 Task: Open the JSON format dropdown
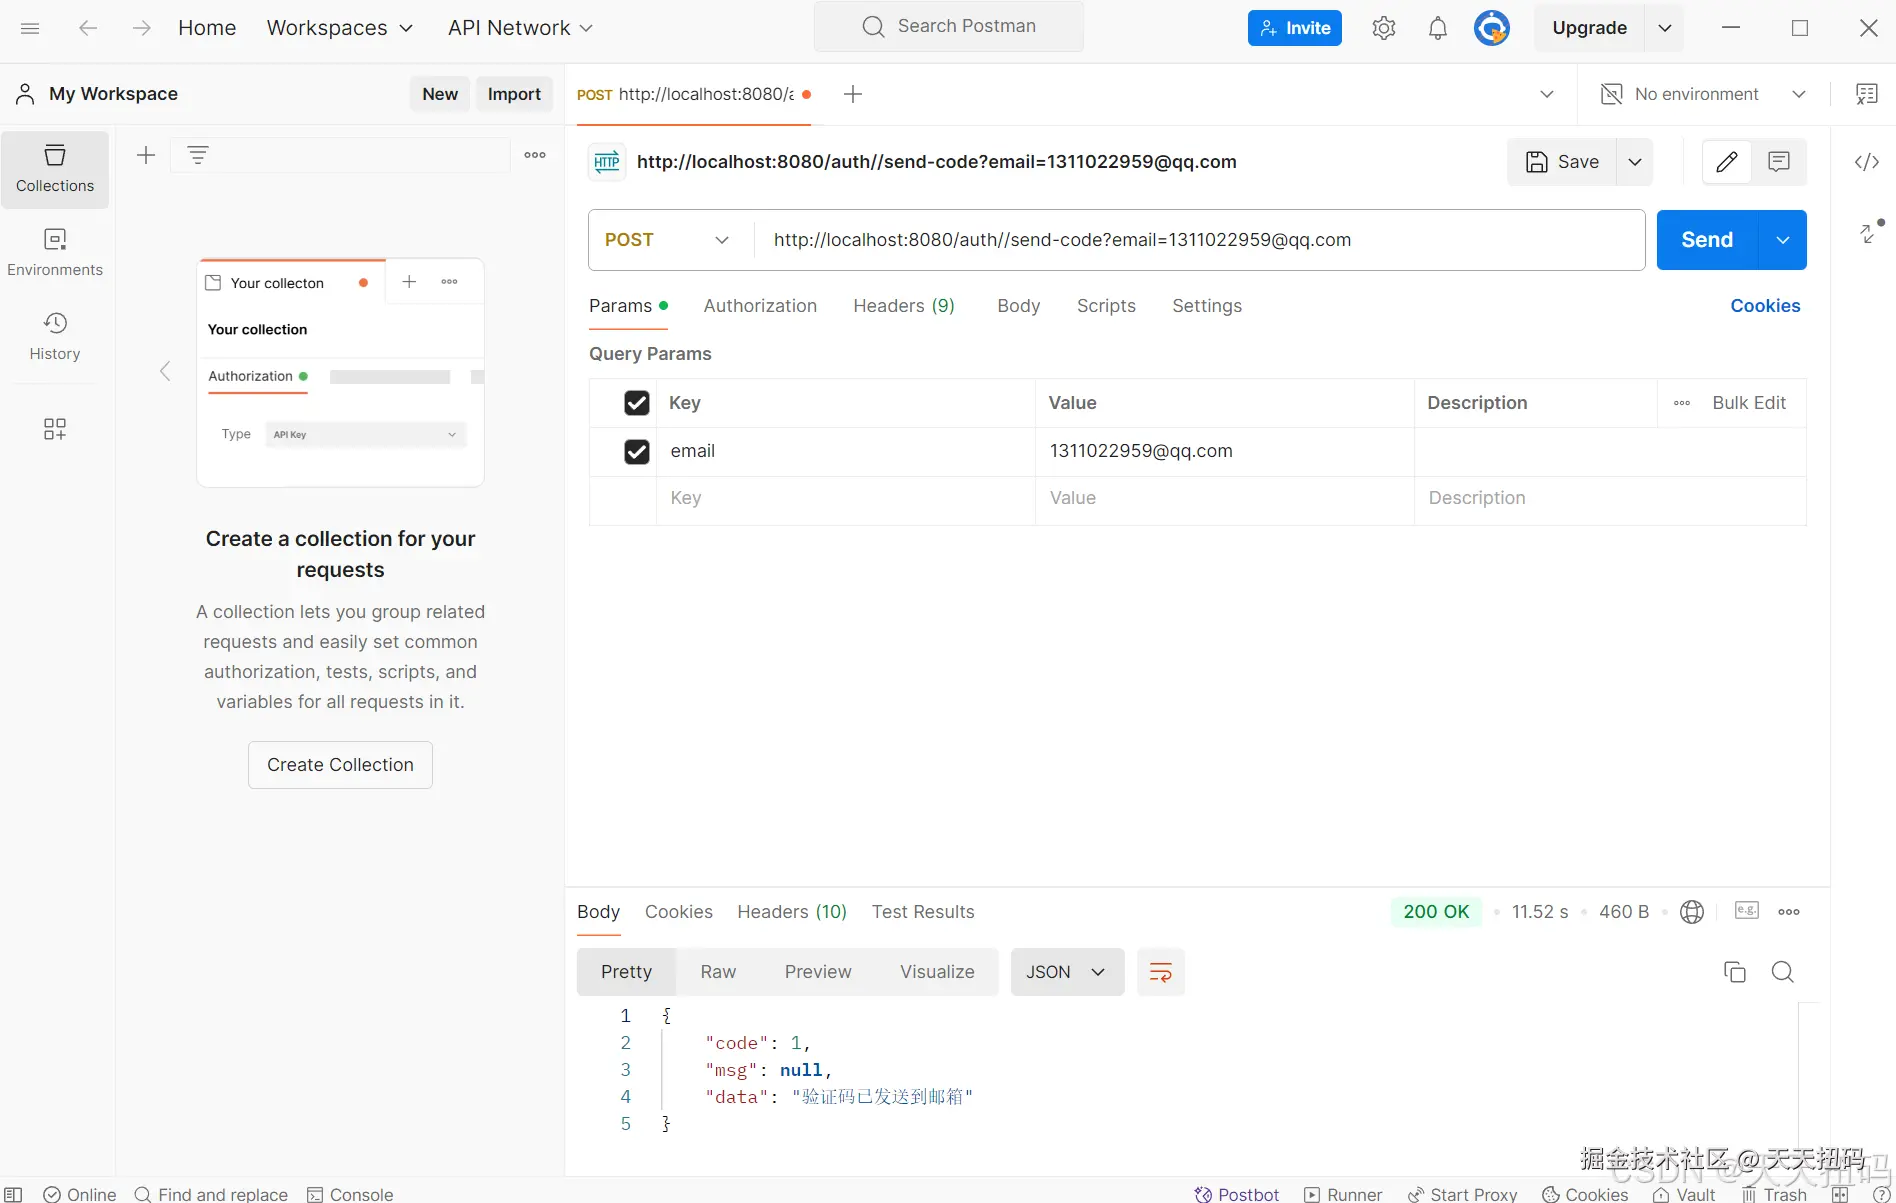click(1067, 972)
